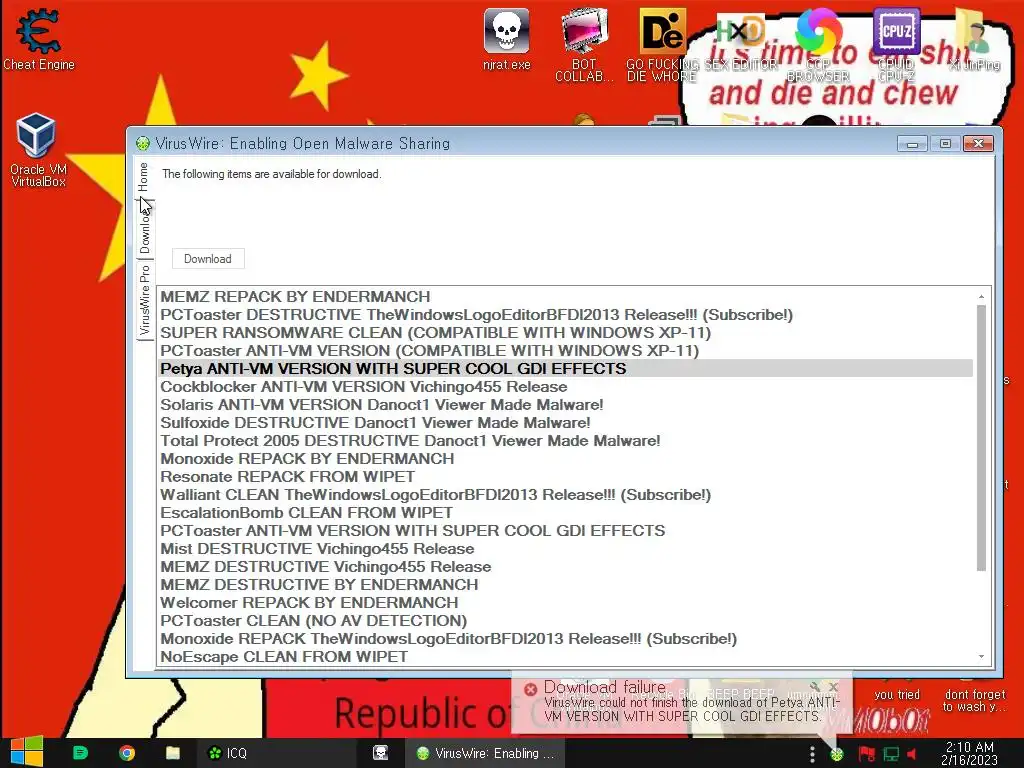
Task: Open the taskbar clock showing 2:10 AM
Action: (x=969, y=753)
